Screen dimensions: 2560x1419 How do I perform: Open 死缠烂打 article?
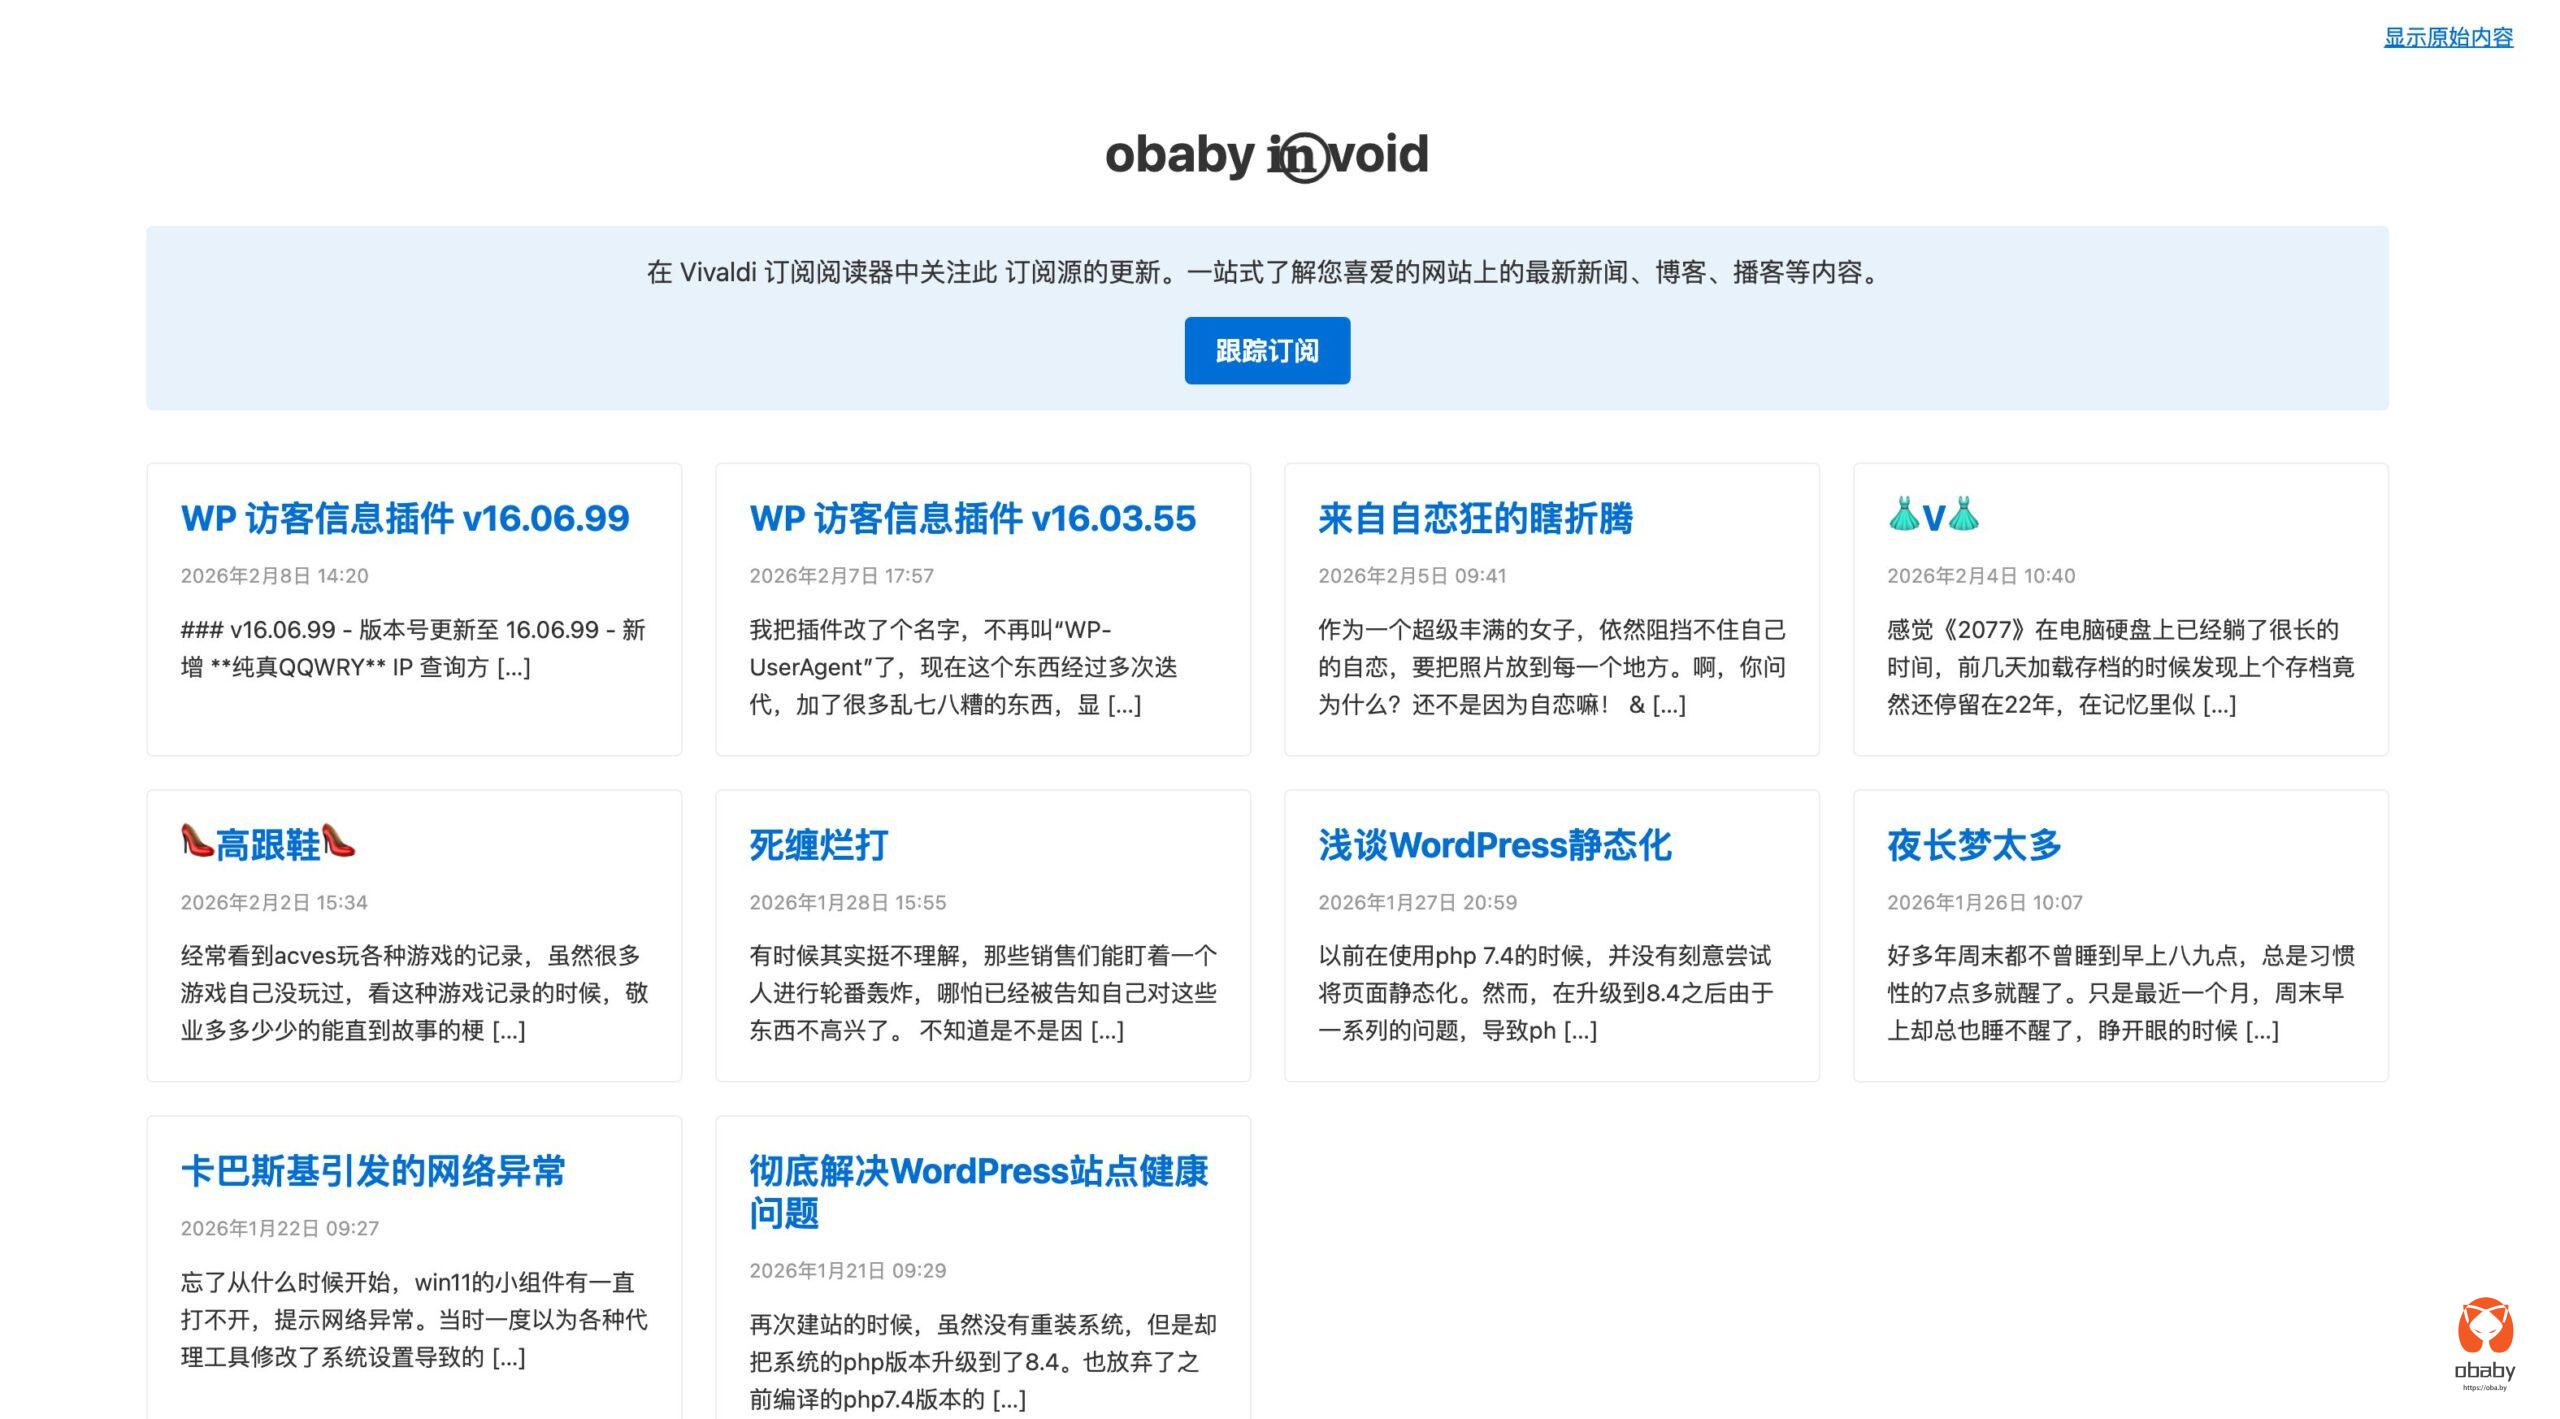(x=818, y=845)
